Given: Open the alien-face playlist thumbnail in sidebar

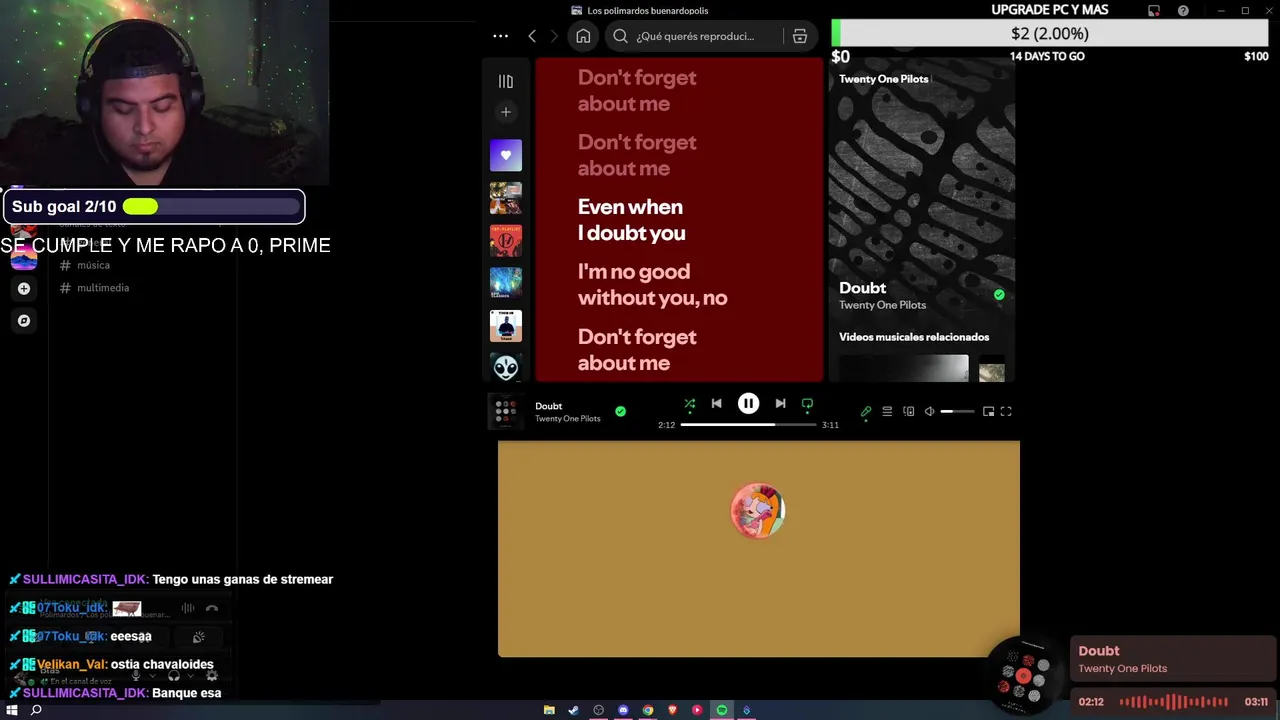Looking at the screenshot, I should tap(506, 367).
